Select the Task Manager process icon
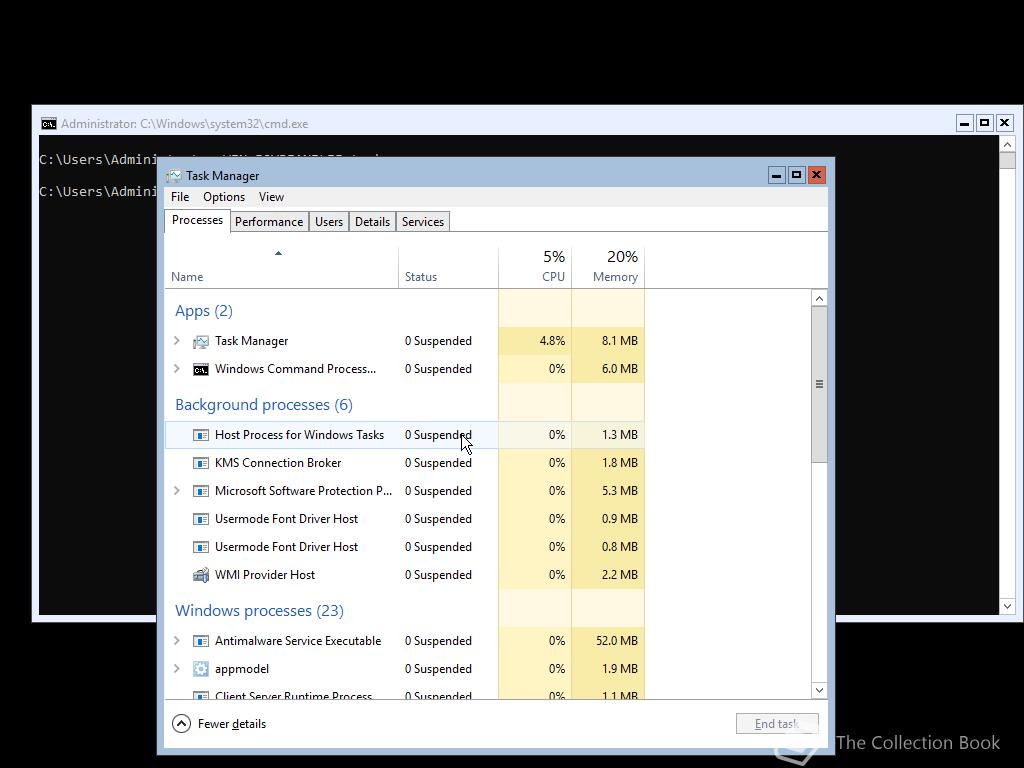The image size is (1024, 768). click(x=200, y=340)
